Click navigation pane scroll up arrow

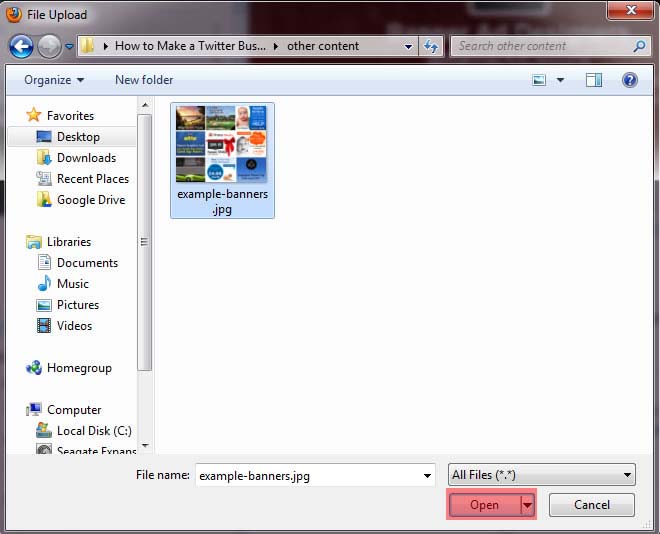point(145,105)
